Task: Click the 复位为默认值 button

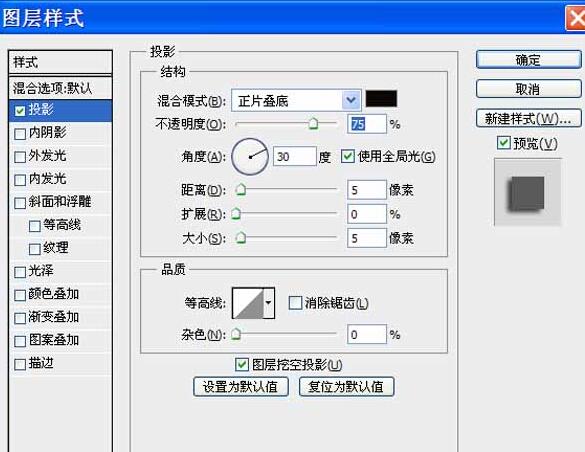Action: tap(347, 387)
